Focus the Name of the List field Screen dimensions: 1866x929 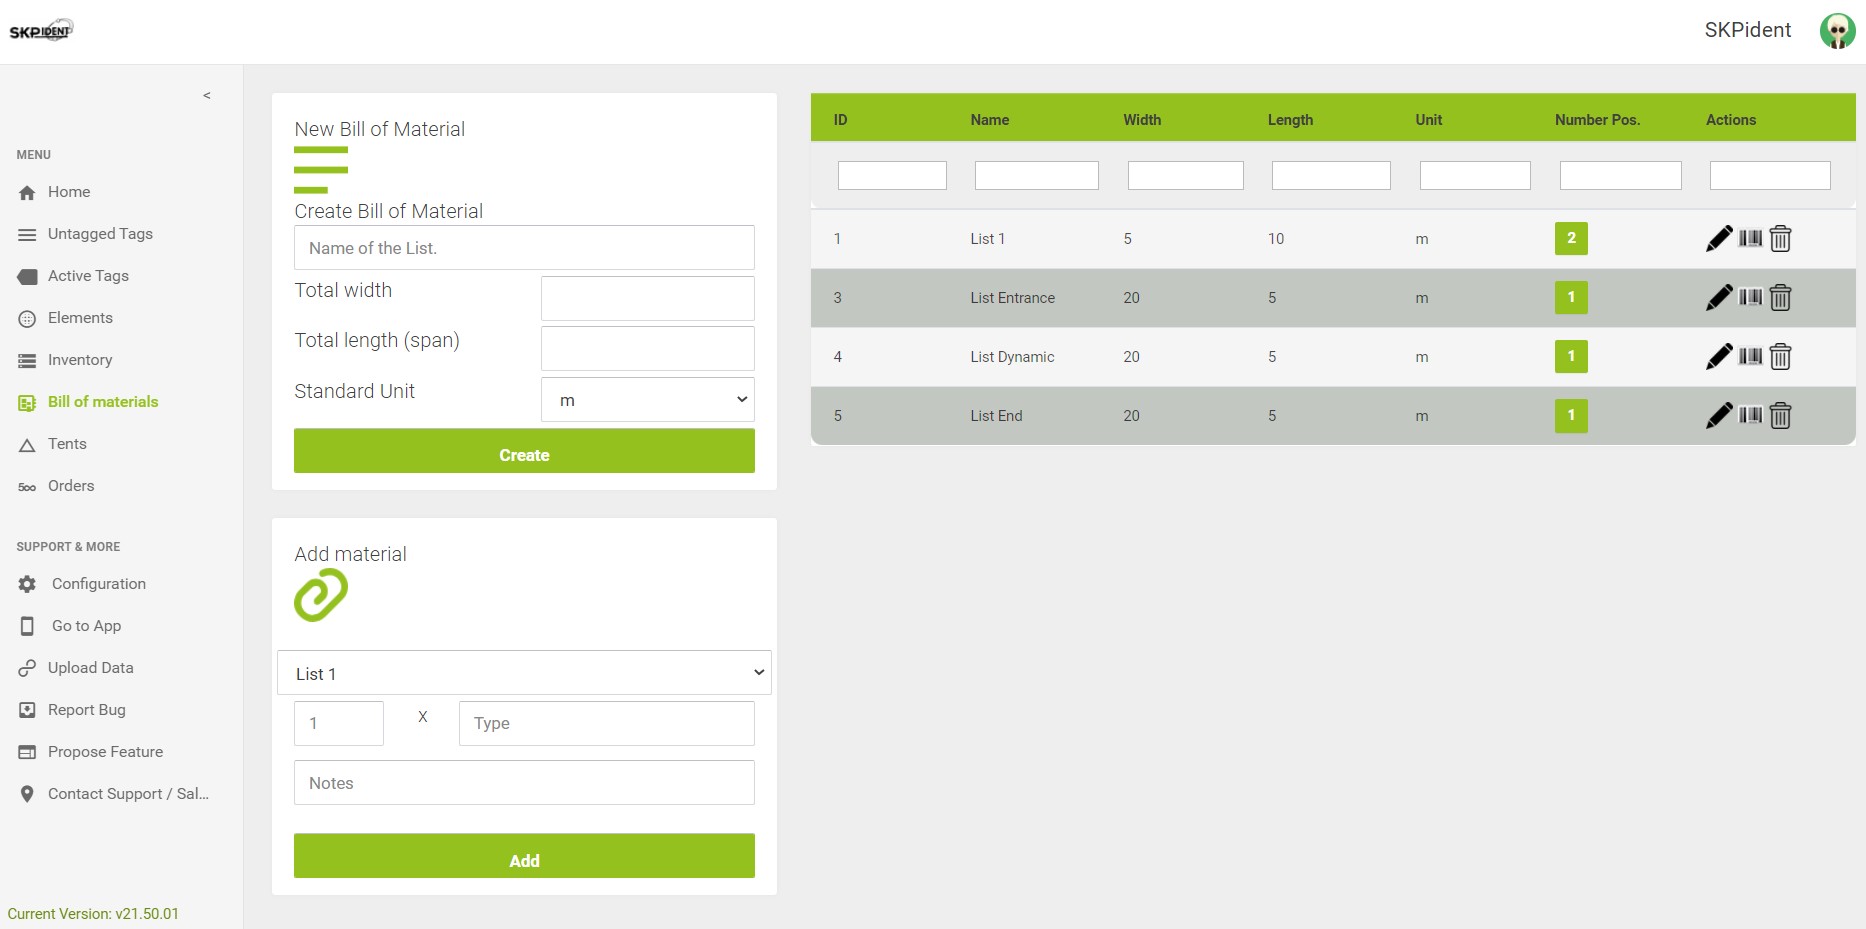point(524,248)
